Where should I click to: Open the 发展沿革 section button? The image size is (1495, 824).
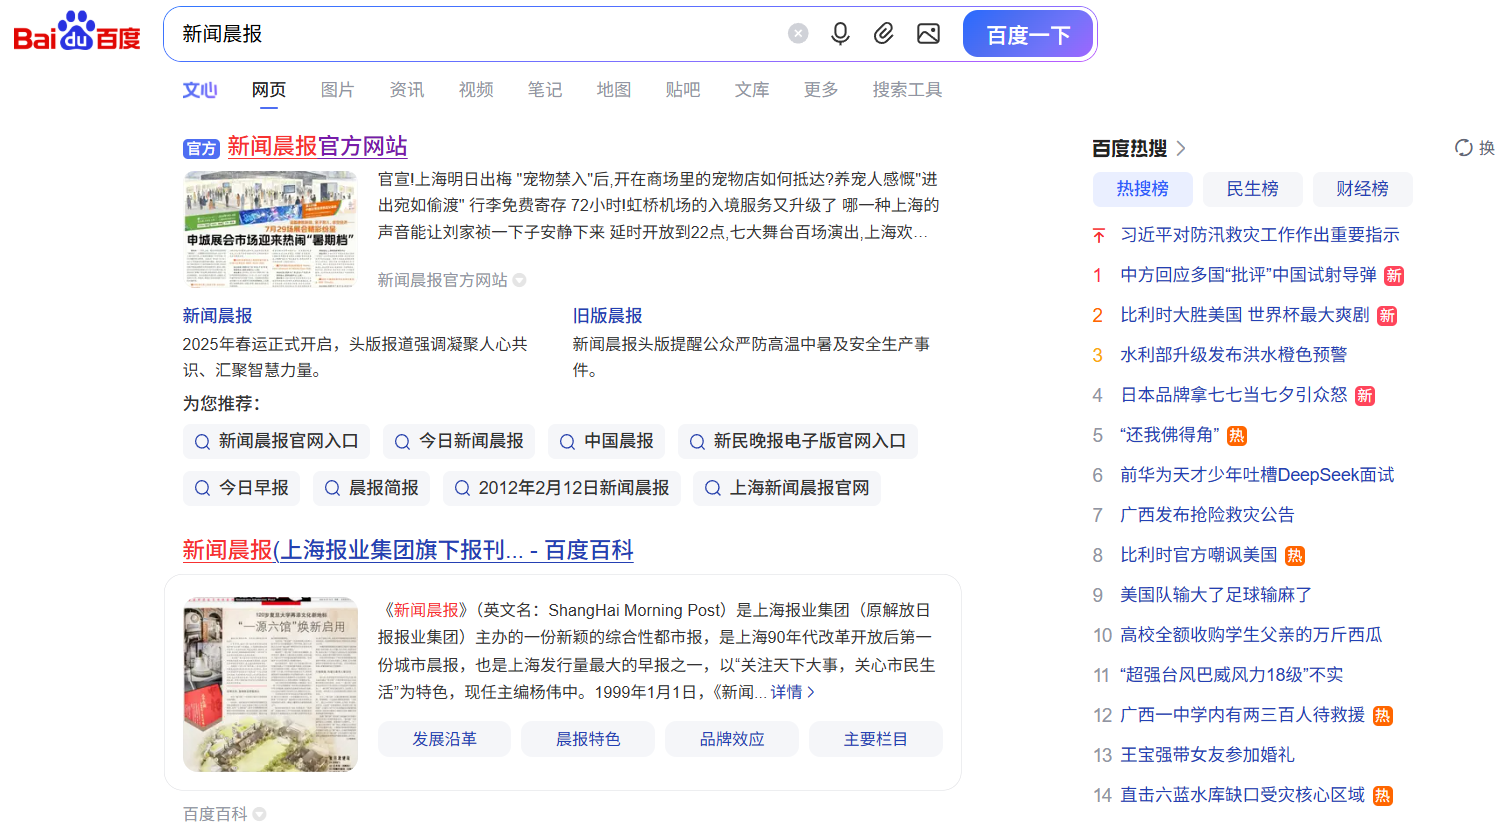point(444,739)
